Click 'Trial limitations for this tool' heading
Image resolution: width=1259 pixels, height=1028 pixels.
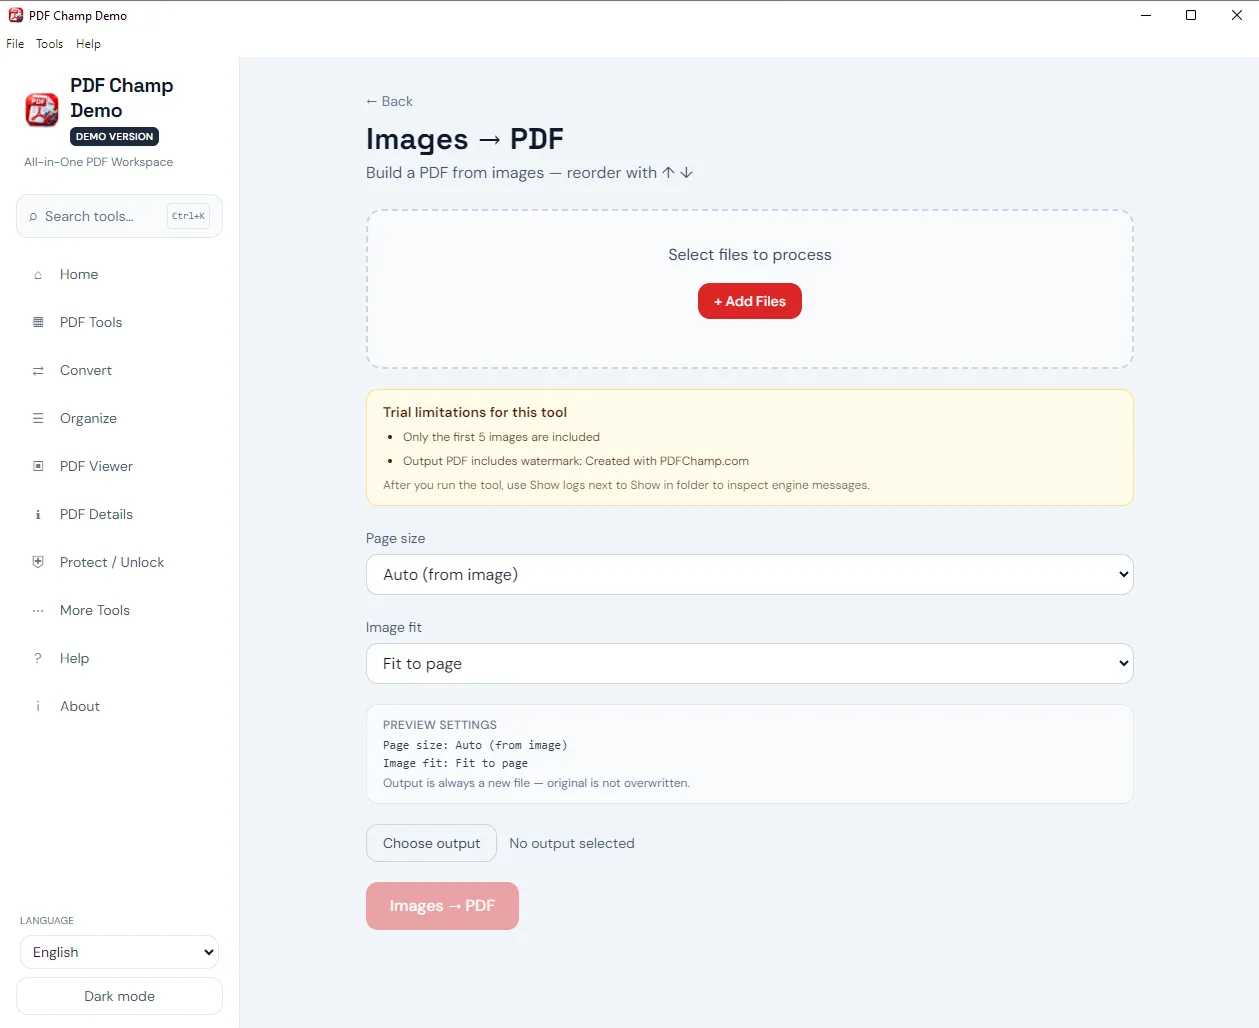point(475,412)
